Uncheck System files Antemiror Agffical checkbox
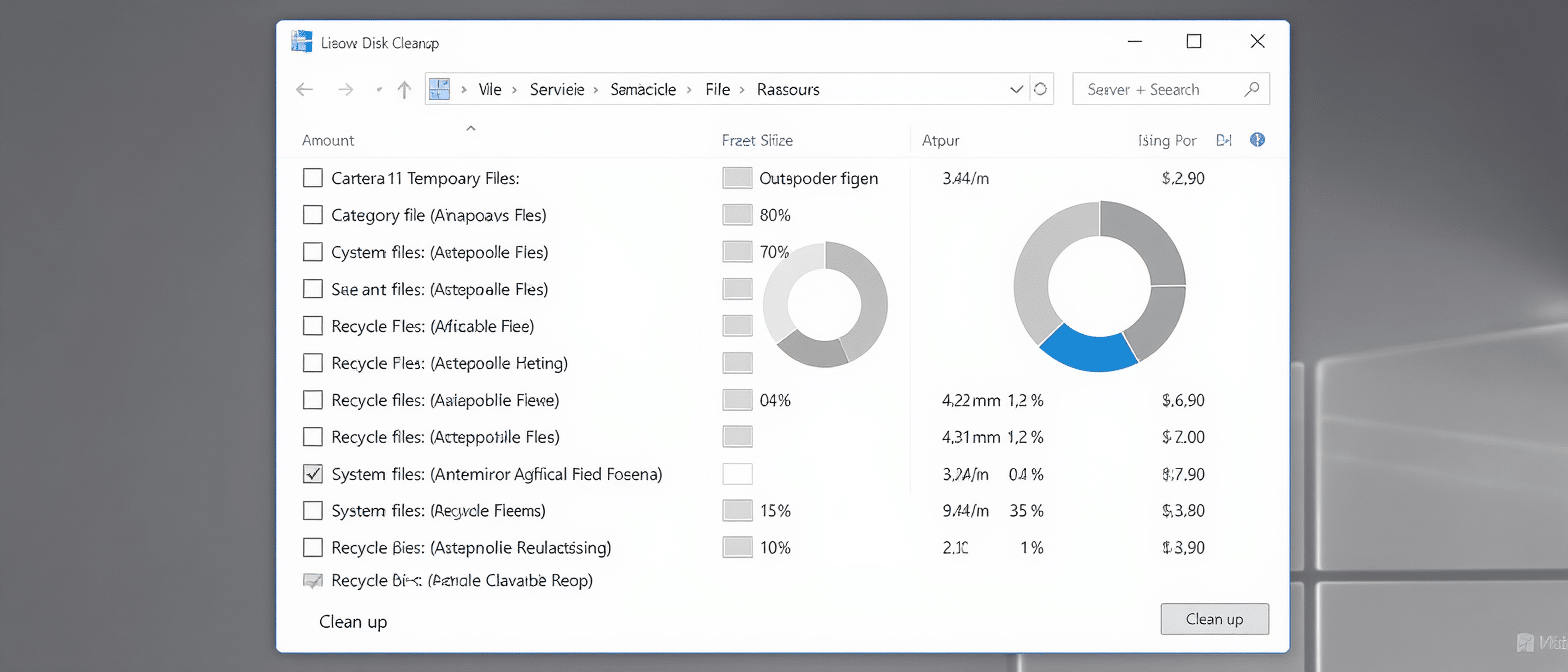The width and height of the screenshot is (1568, 672). tap(313, 474)
